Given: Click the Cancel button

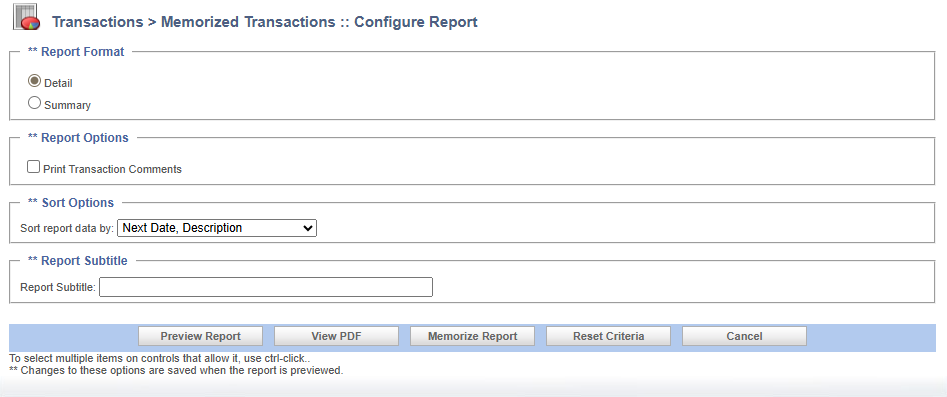Looking at the screenshot, I should 744,336.
